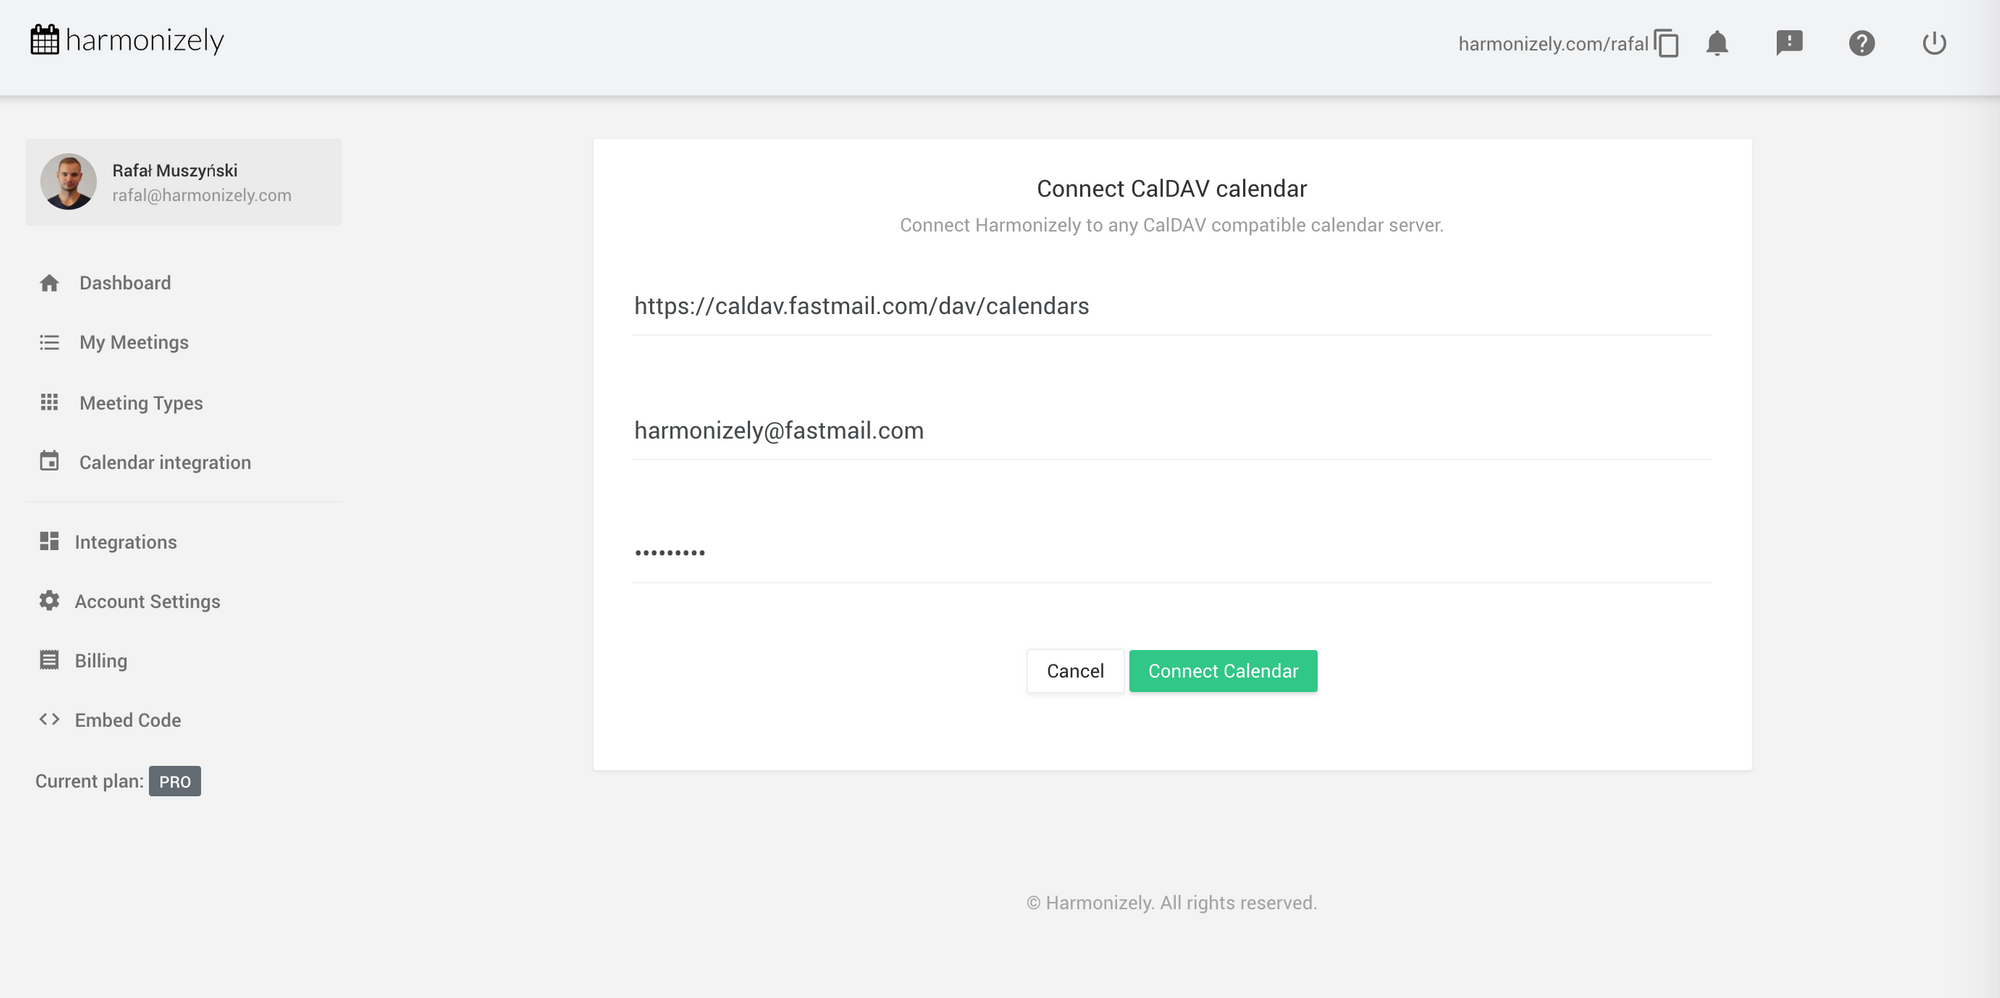Click the Billing receipt icon
The height and width of the screenshot is (998, 2000).
click(x=49, y=660)
